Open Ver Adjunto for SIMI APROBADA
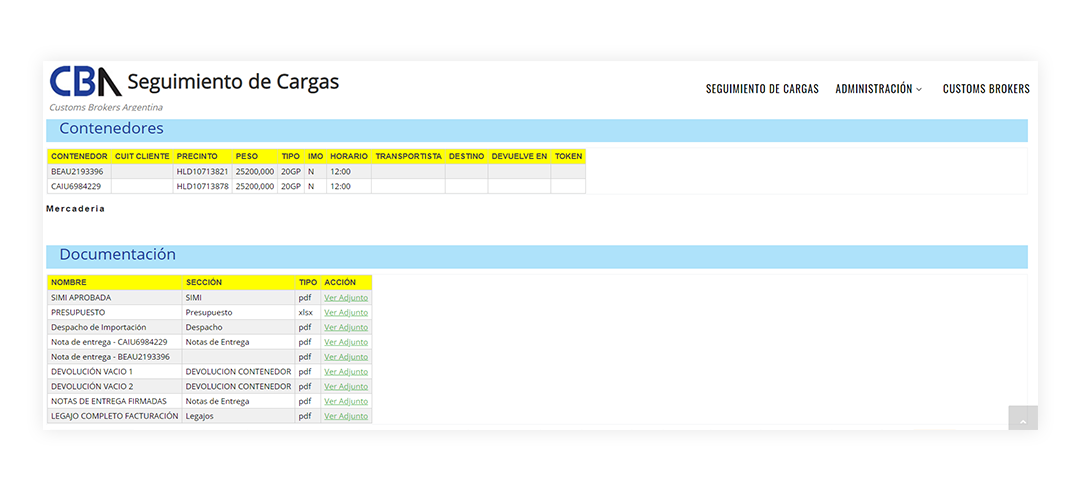Screen dimensions: 1080x490 [x=346, y=298]
